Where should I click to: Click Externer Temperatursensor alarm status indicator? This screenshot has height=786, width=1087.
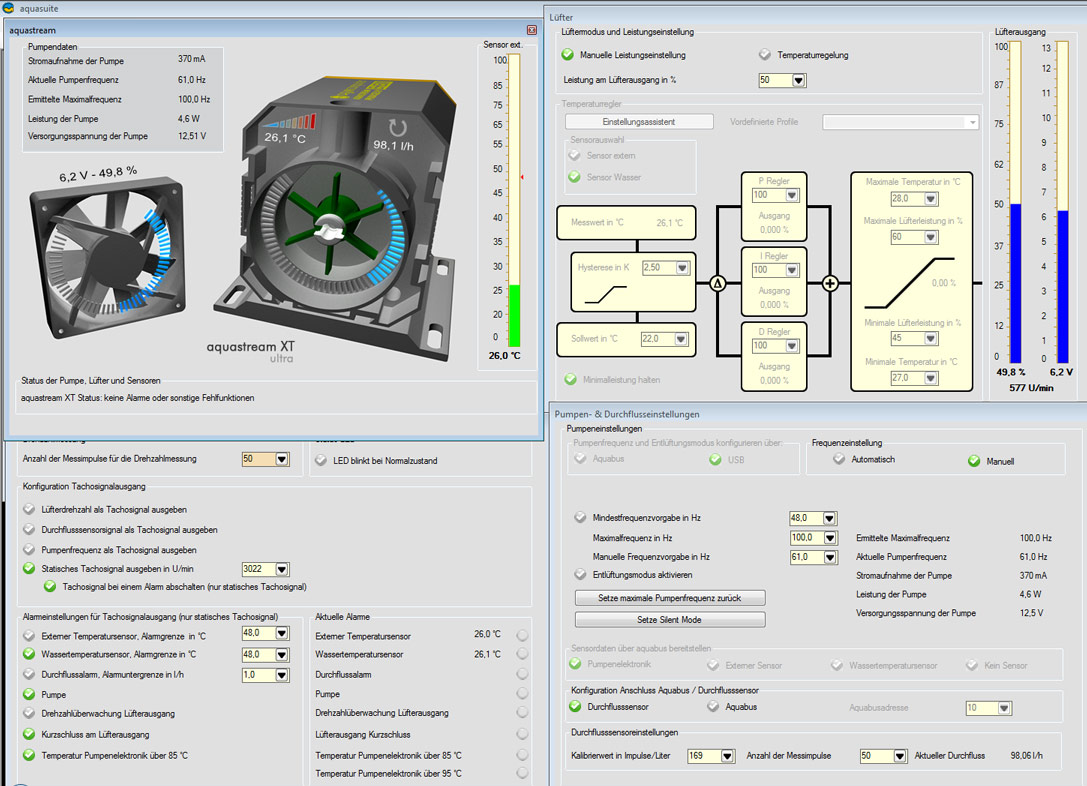coord(522,635)
